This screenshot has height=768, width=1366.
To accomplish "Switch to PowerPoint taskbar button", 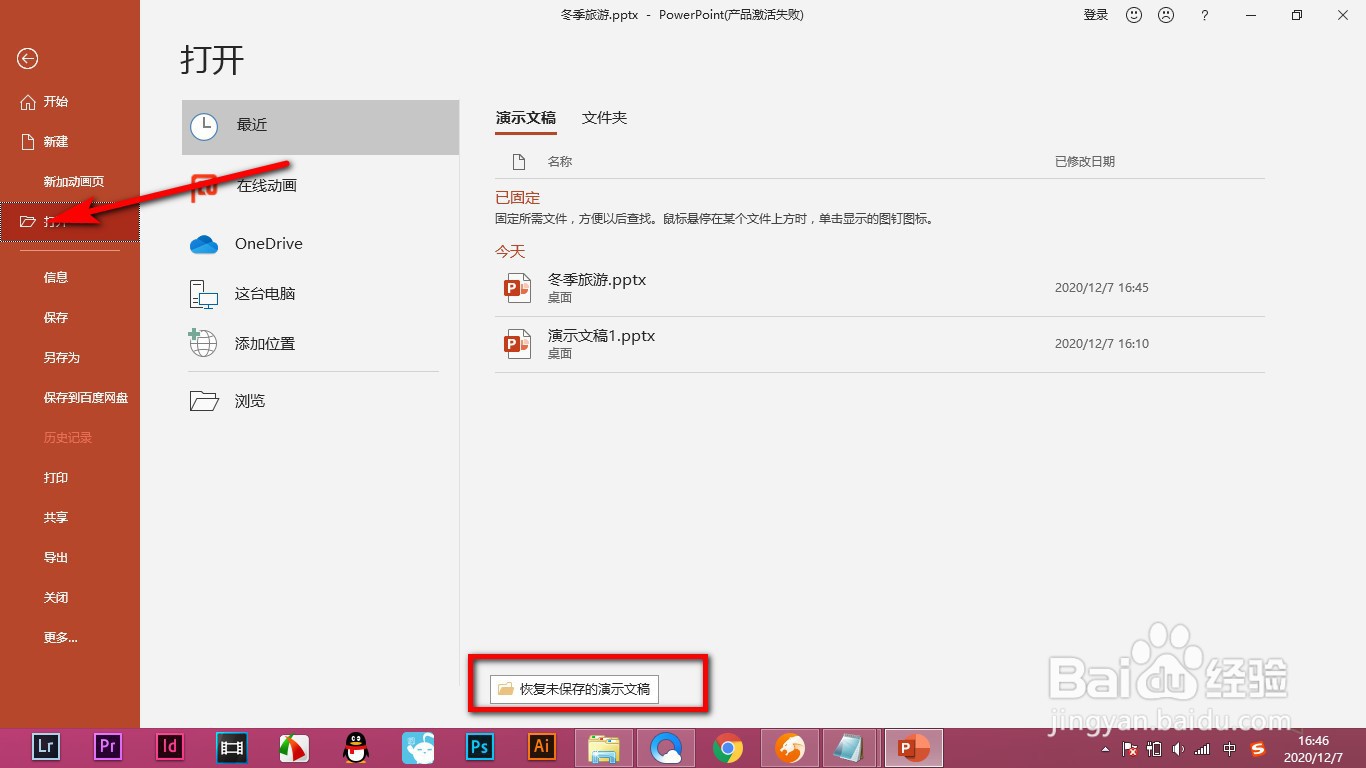I will coord(914,748).
